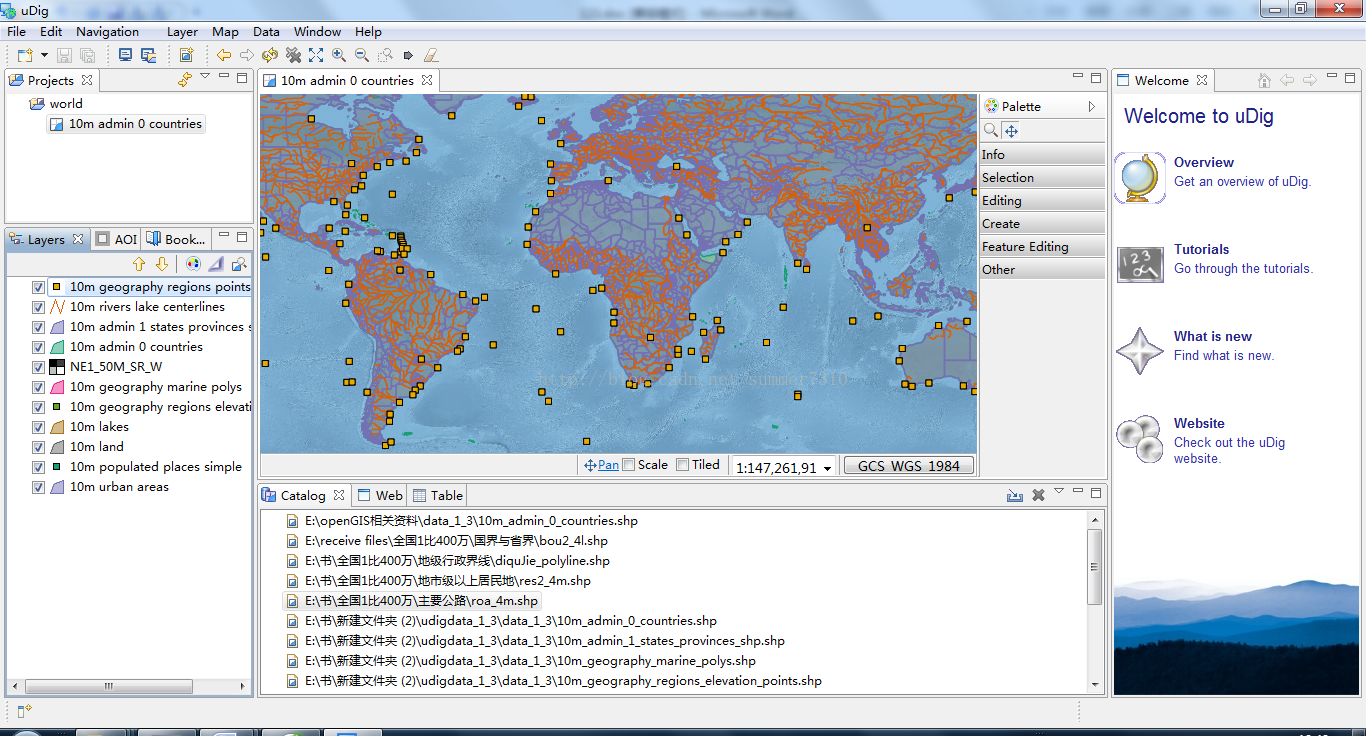The image size is (1366, 736).
Task: Open the What is new link
Action: point(1213,336)
